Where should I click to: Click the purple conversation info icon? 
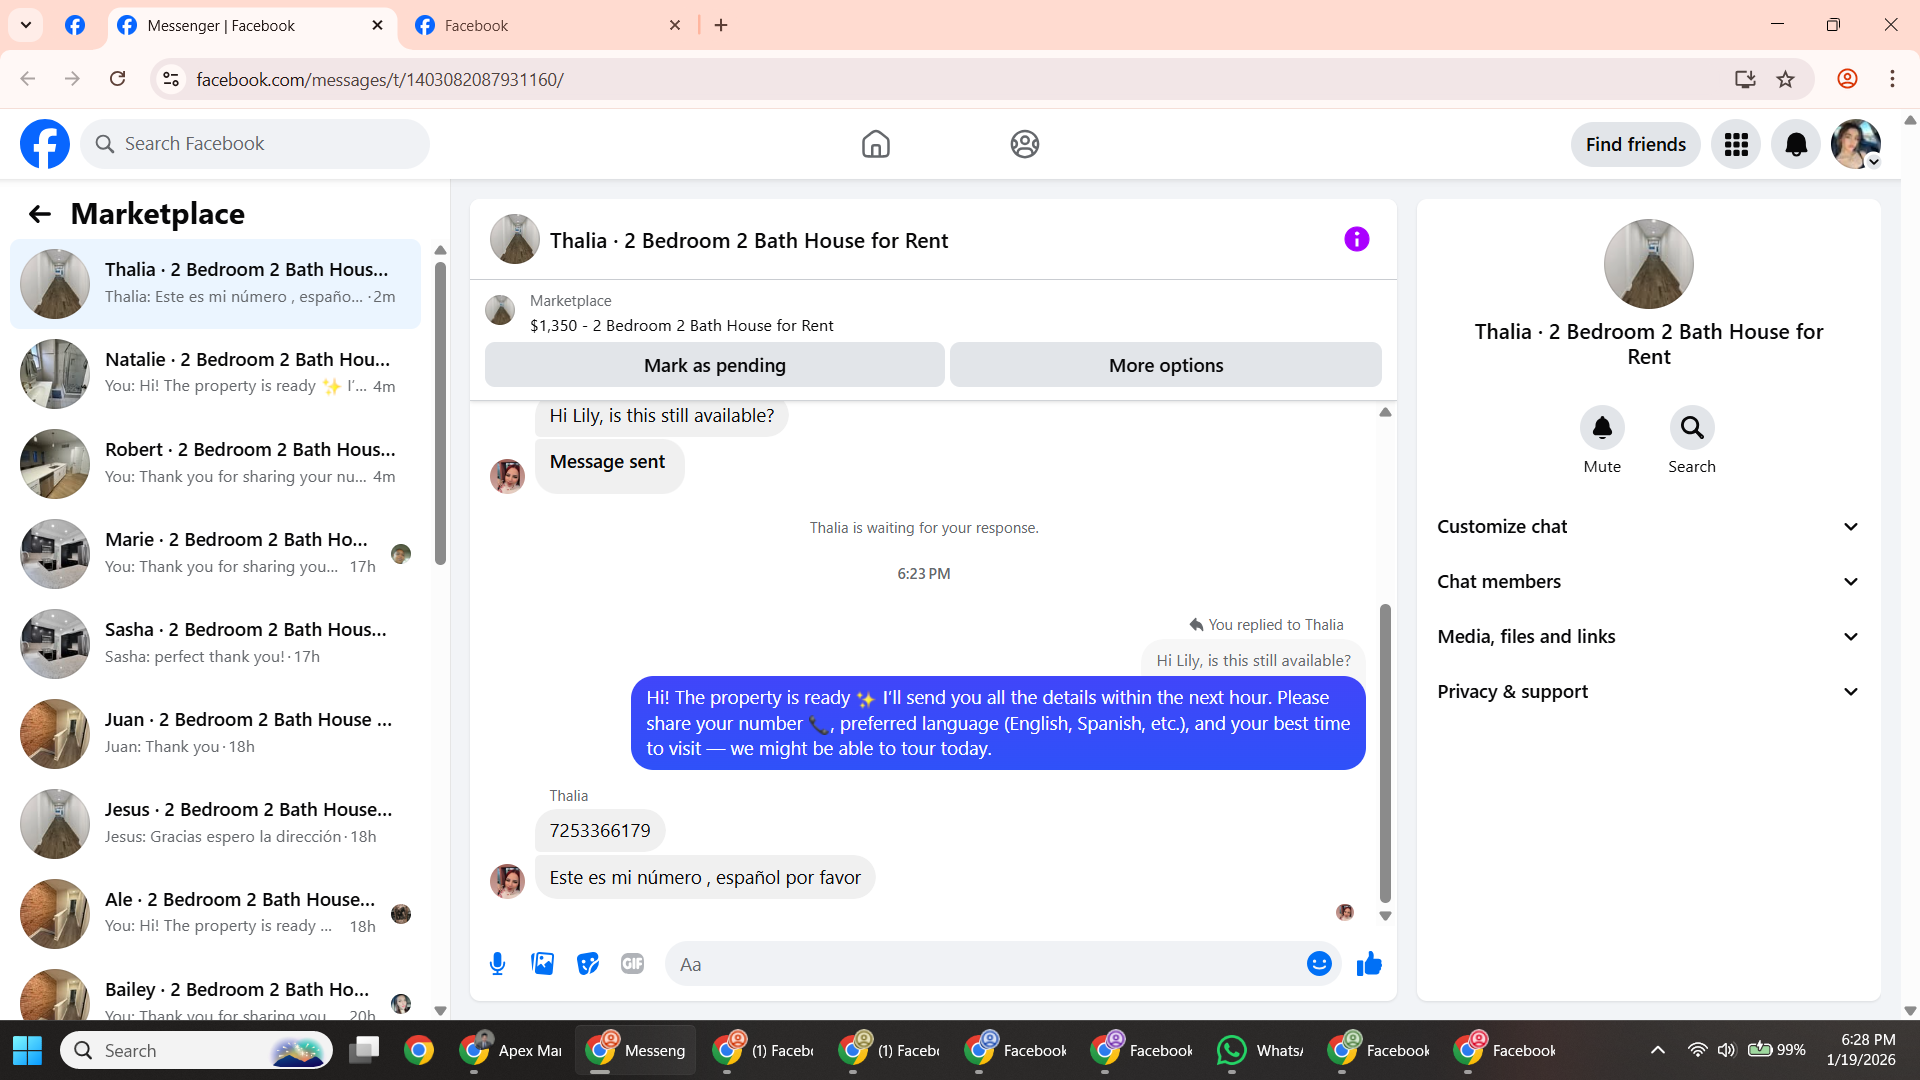(x=1356, y=239)
